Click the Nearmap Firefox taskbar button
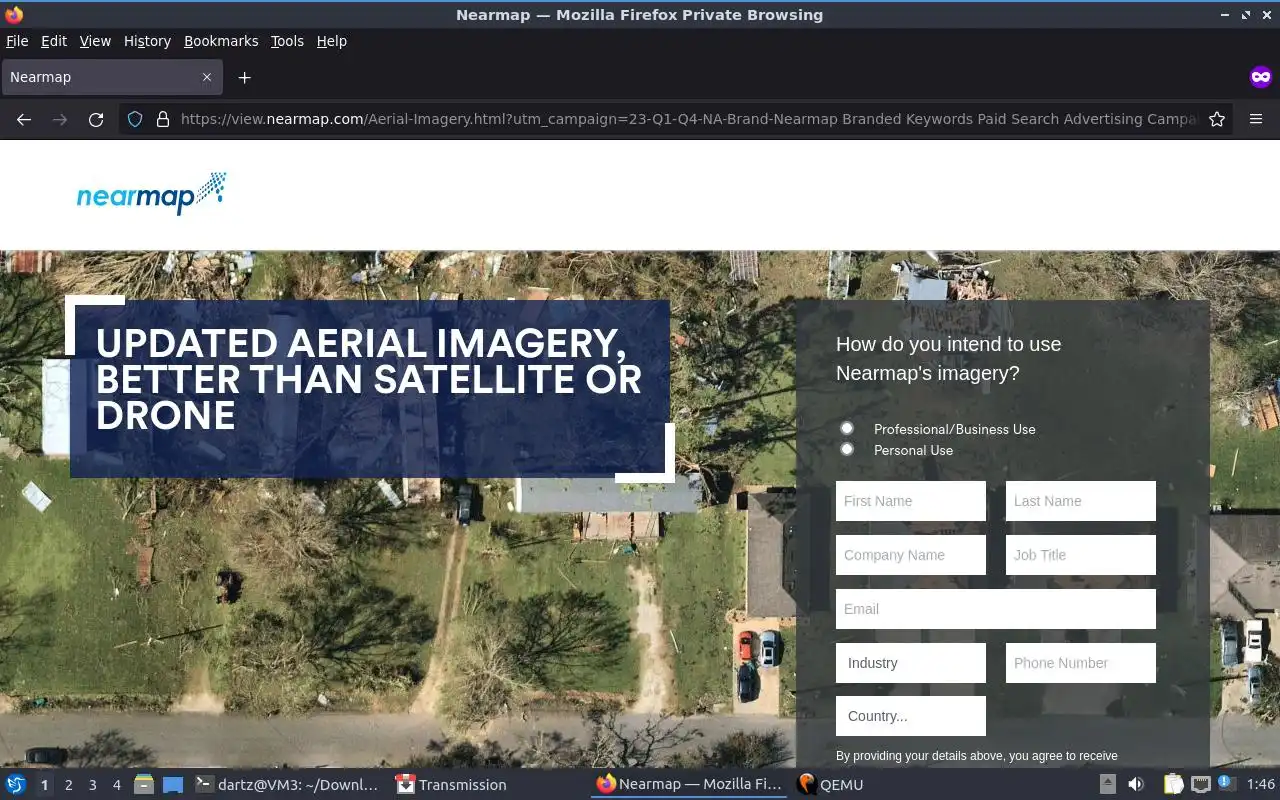The width and height of the screenshot is (1280, 800). [x=690, y=785]
